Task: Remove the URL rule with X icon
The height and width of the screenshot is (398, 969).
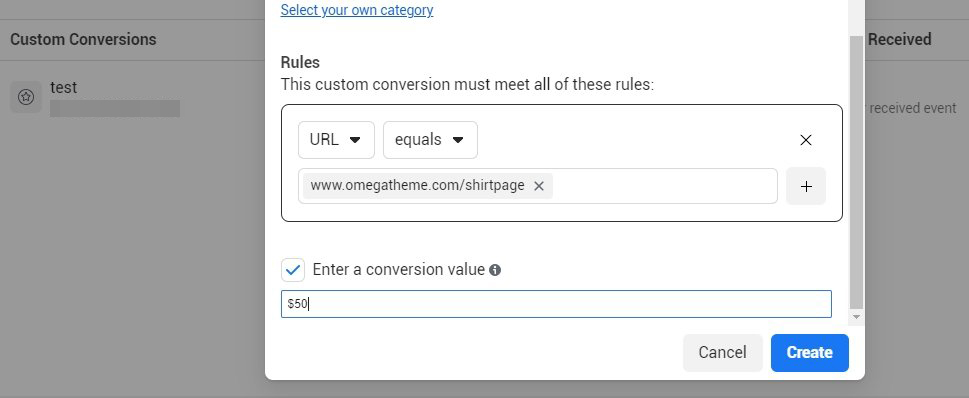Action: 805,140
